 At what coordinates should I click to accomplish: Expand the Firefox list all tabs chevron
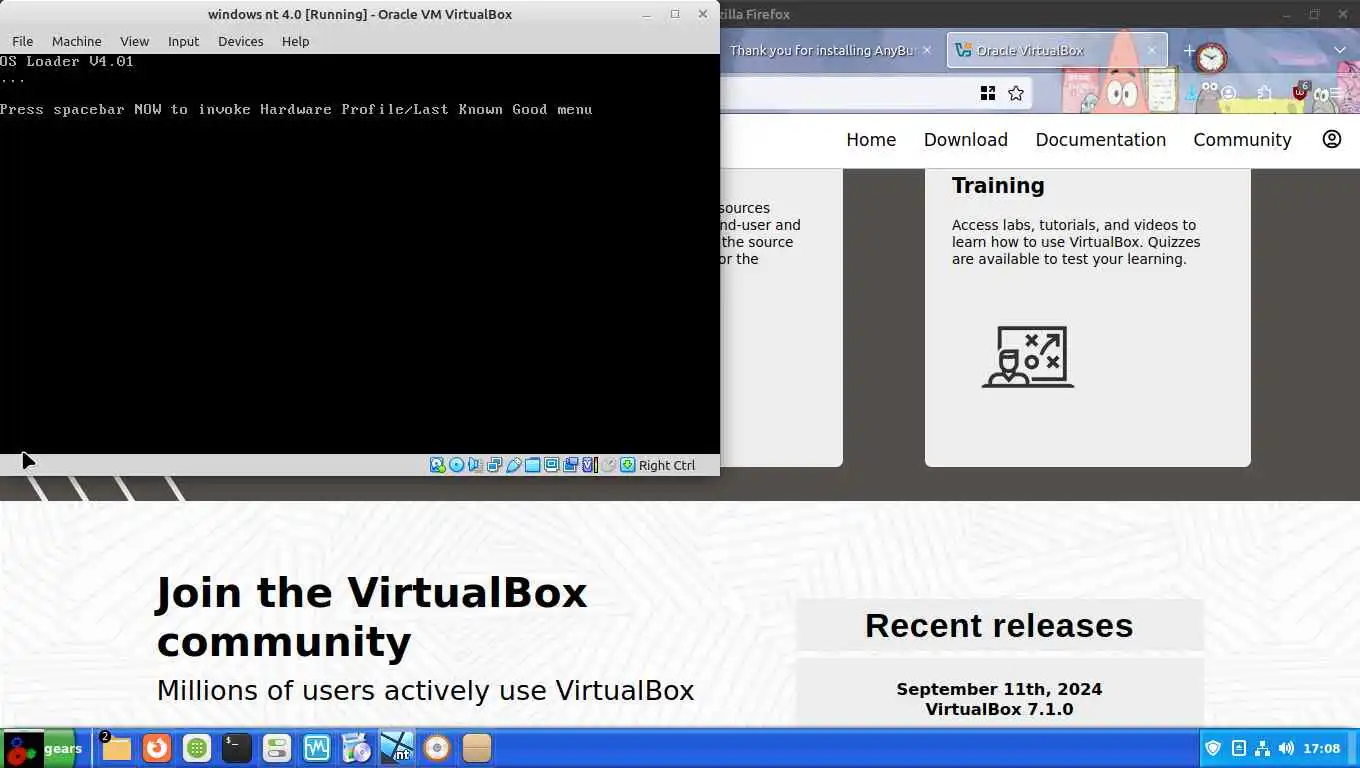point(1340,50)
